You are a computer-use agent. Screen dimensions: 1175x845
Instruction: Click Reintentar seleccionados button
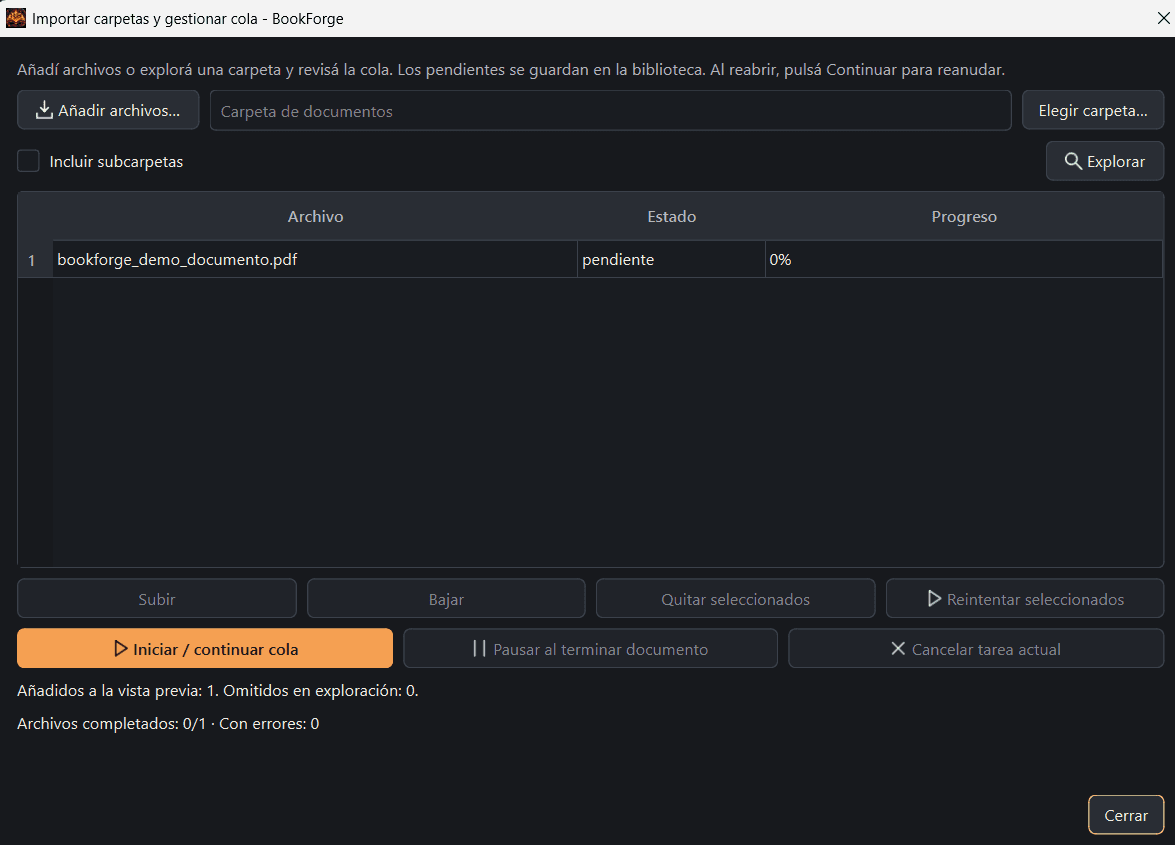click(1024, 599)
